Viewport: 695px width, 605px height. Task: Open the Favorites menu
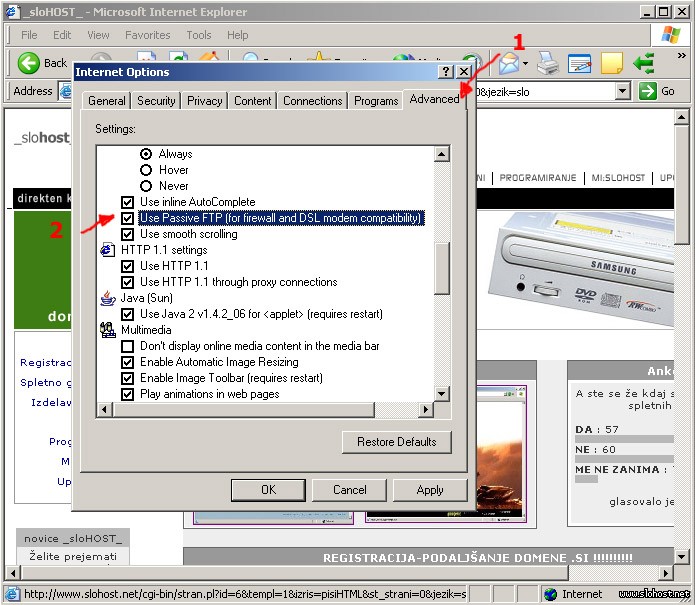click(148, 35)
